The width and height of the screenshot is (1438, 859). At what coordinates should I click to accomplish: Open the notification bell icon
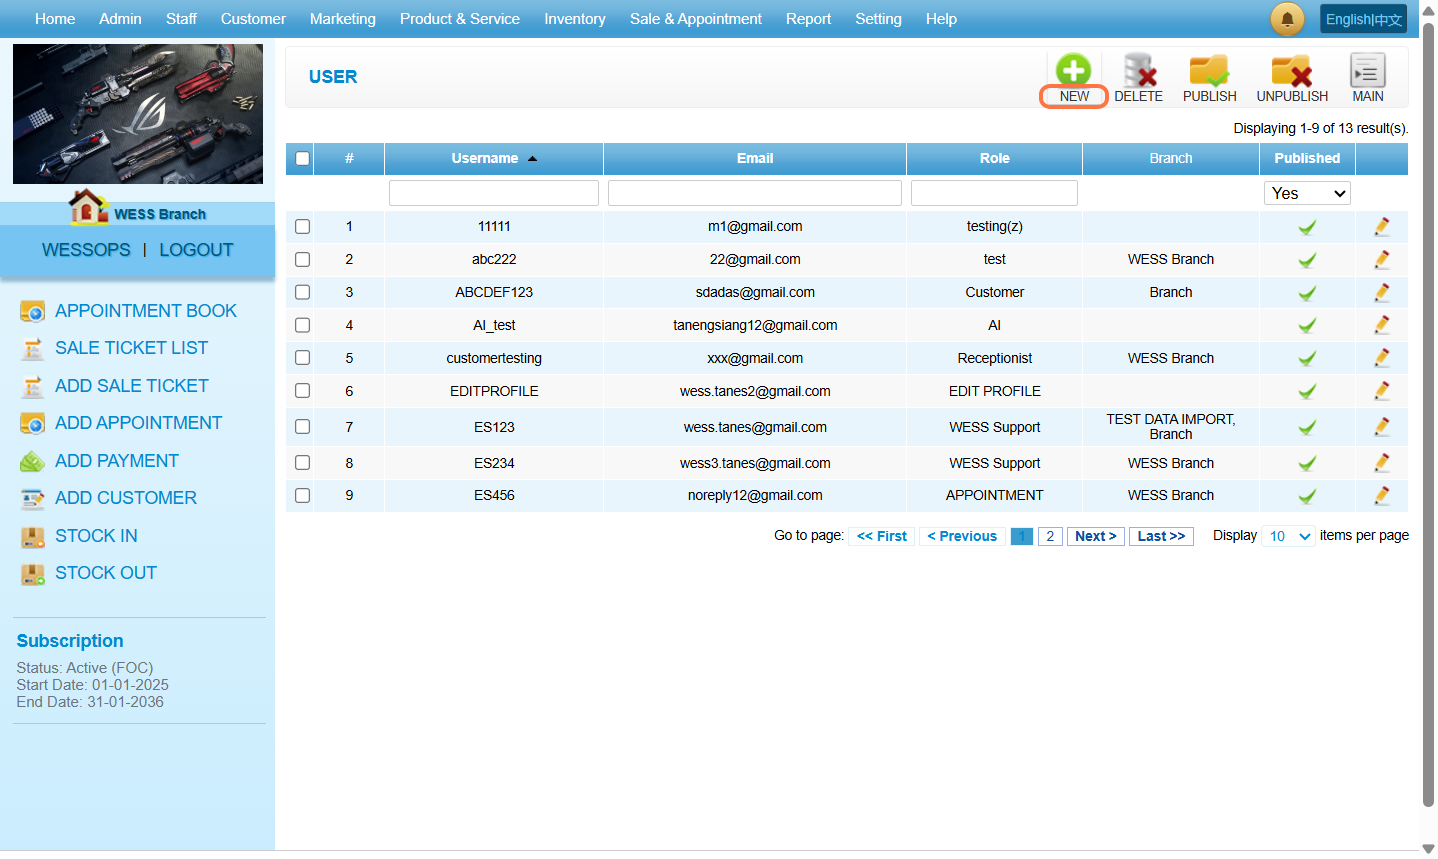point(1287,19)
